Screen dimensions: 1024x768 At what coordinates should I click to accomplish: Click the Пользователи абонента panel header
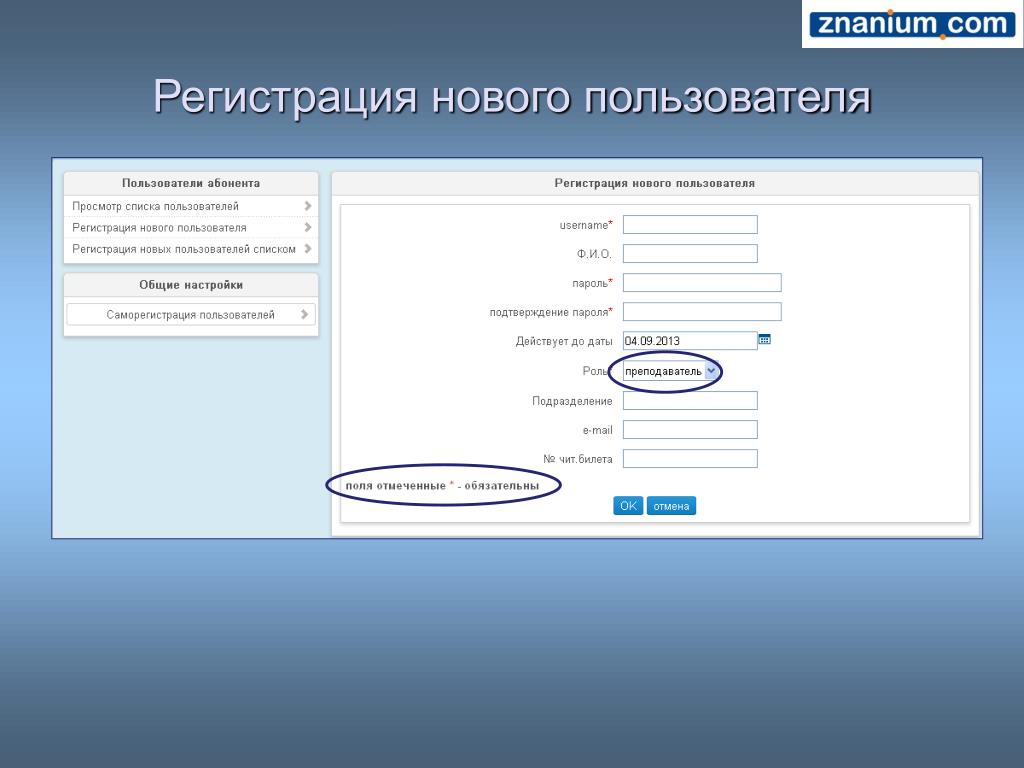[191, 184]
